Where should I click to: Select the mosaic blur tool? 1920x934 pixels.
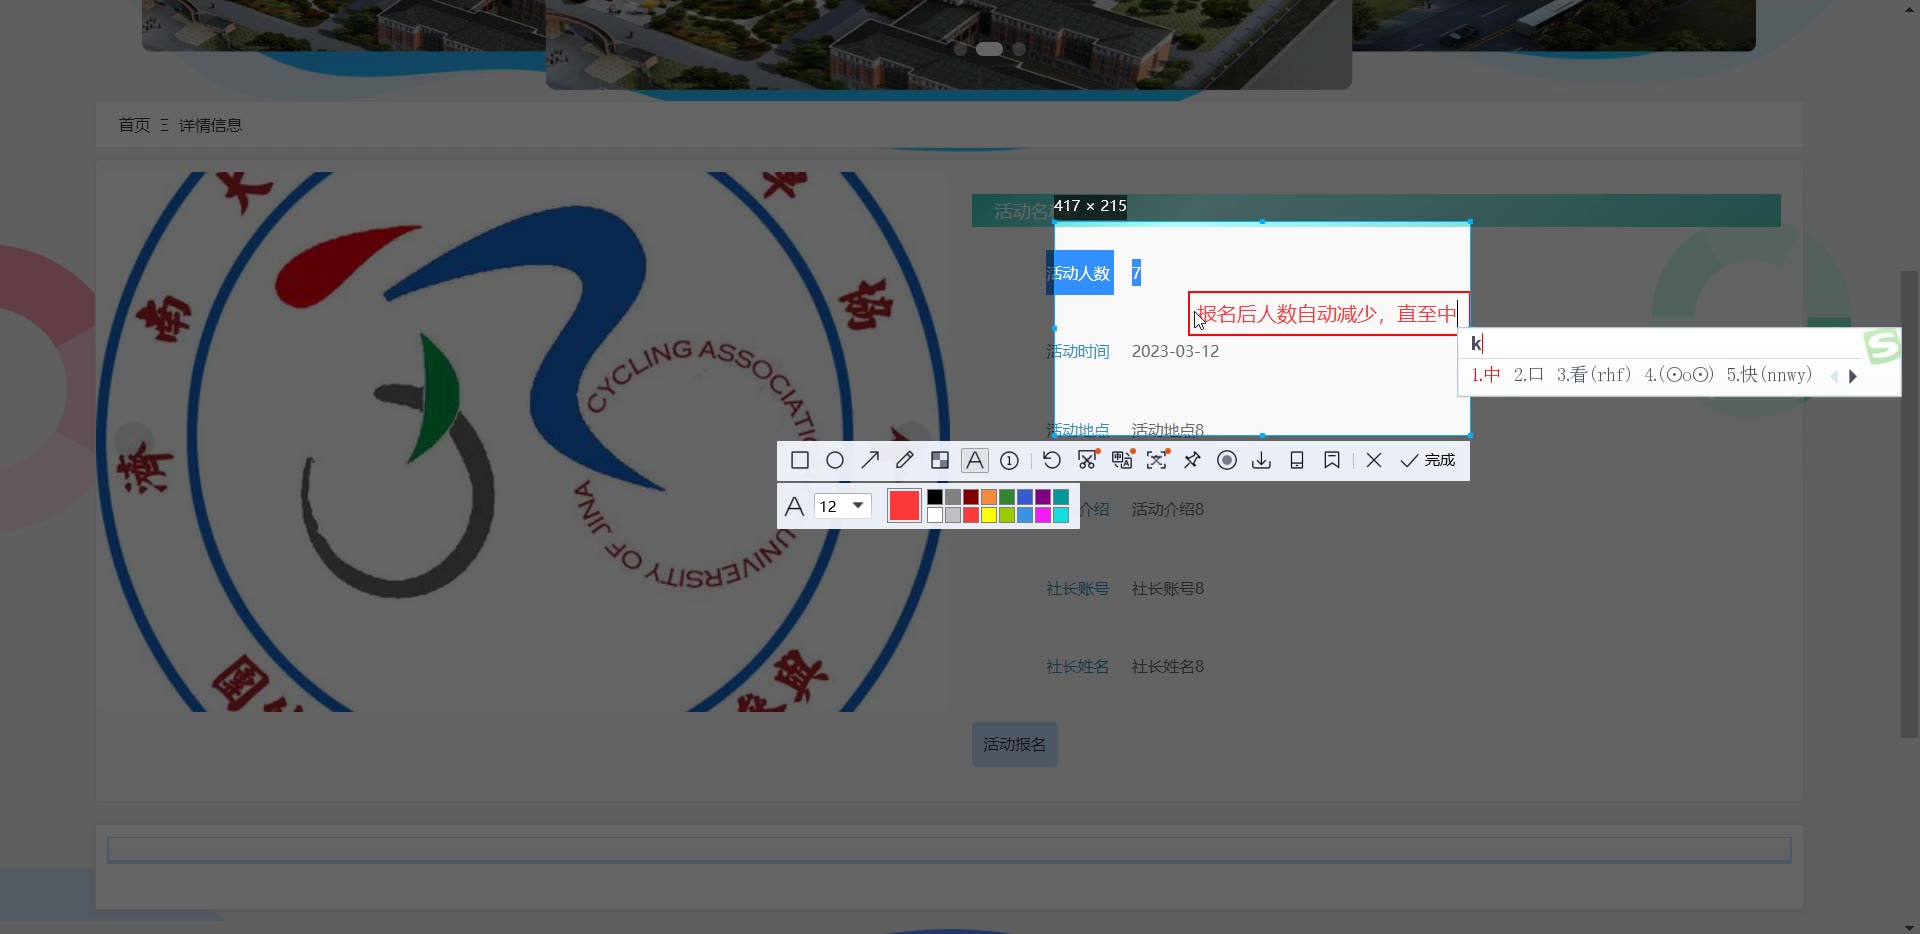pyautogui.click(x=940, y=460)
